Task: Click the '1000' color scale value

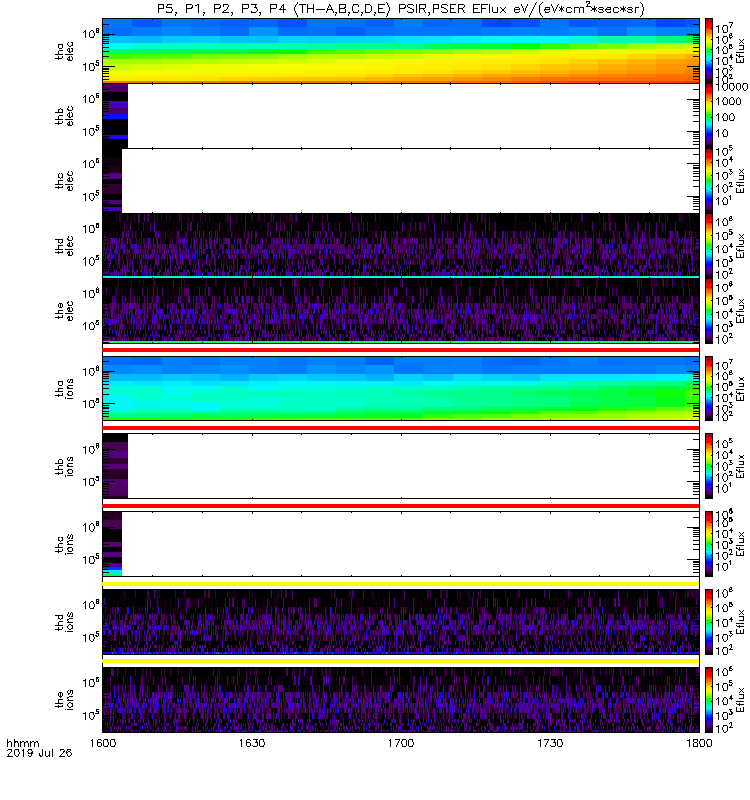Action: click(x=728, y=101)
